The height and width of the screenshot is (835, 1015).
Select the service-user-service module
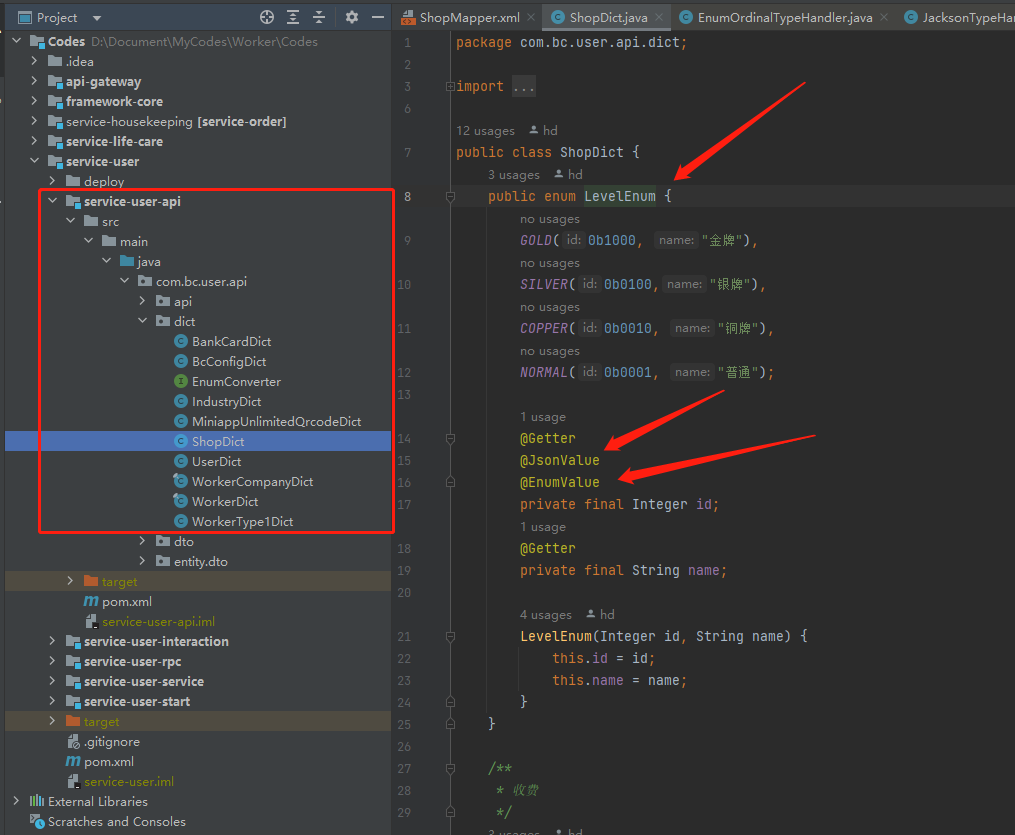click(144, 682)
